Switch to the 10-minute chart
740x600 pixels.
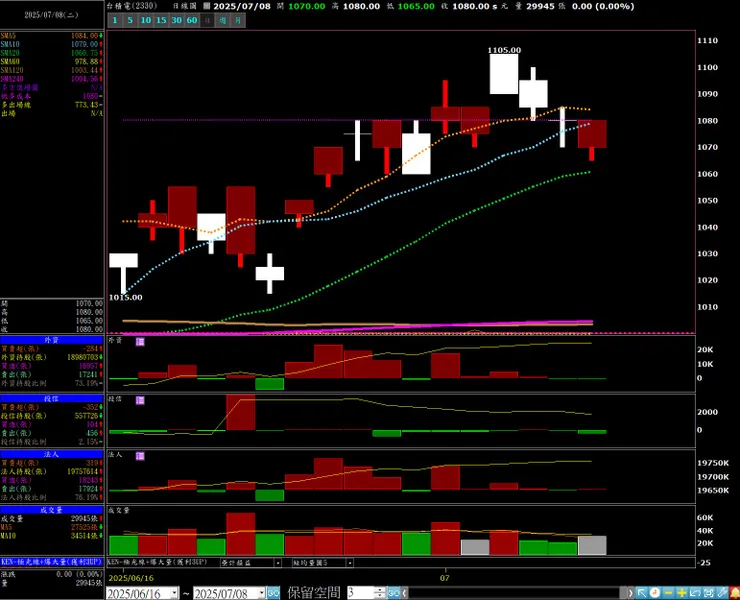coord(146,20)
